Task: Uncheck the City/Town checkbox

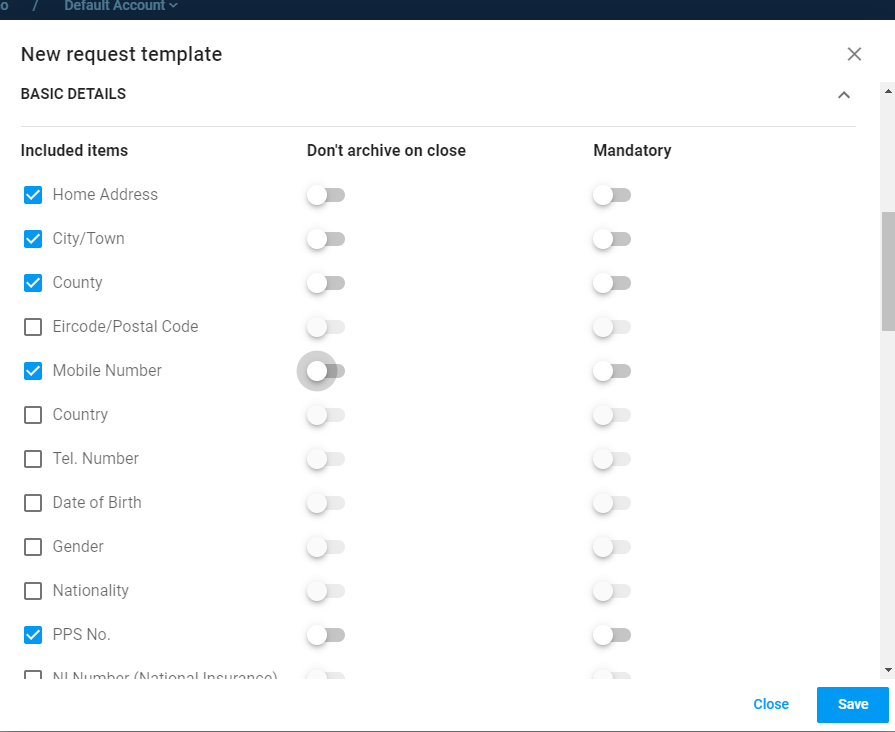Action: coord(33,239)
